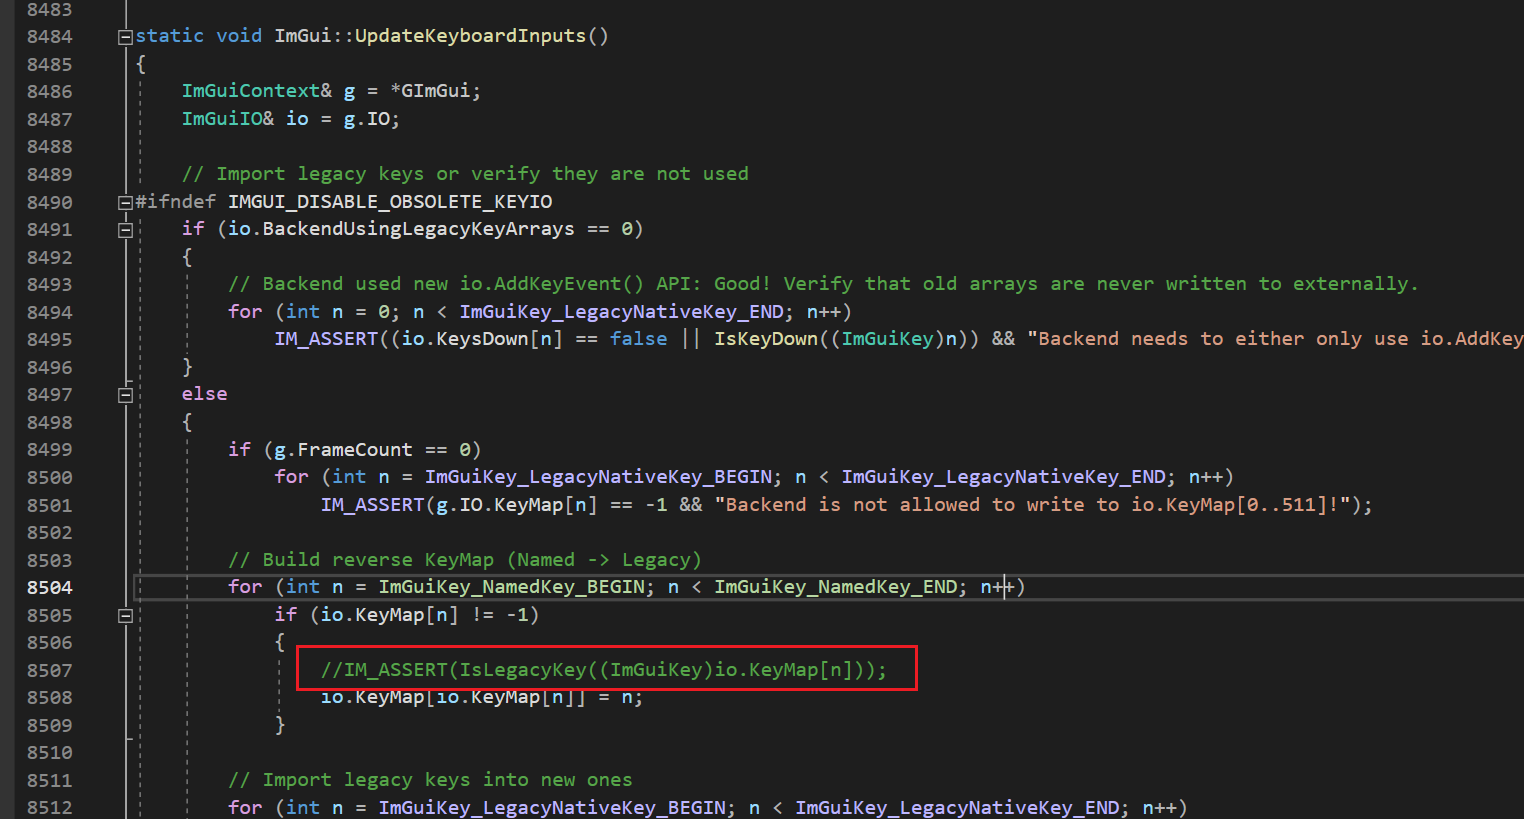Collapse the KeyMap if-check fold marker
This screenshot has width=1524, height=819.
(x=125, y=615)
